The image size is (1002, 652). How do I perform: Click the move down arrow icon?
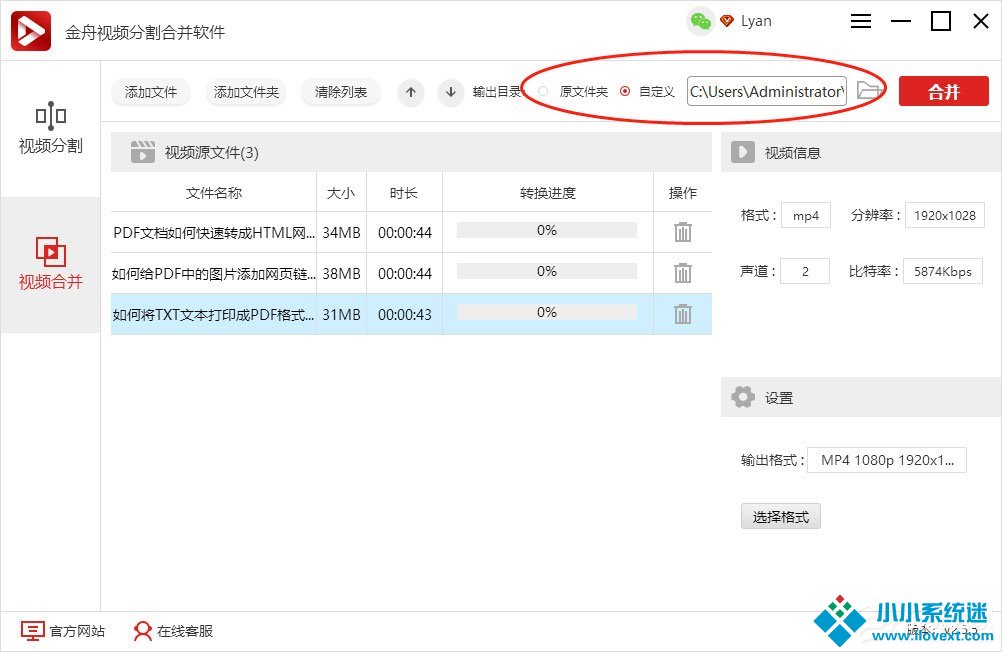point(451,92)
